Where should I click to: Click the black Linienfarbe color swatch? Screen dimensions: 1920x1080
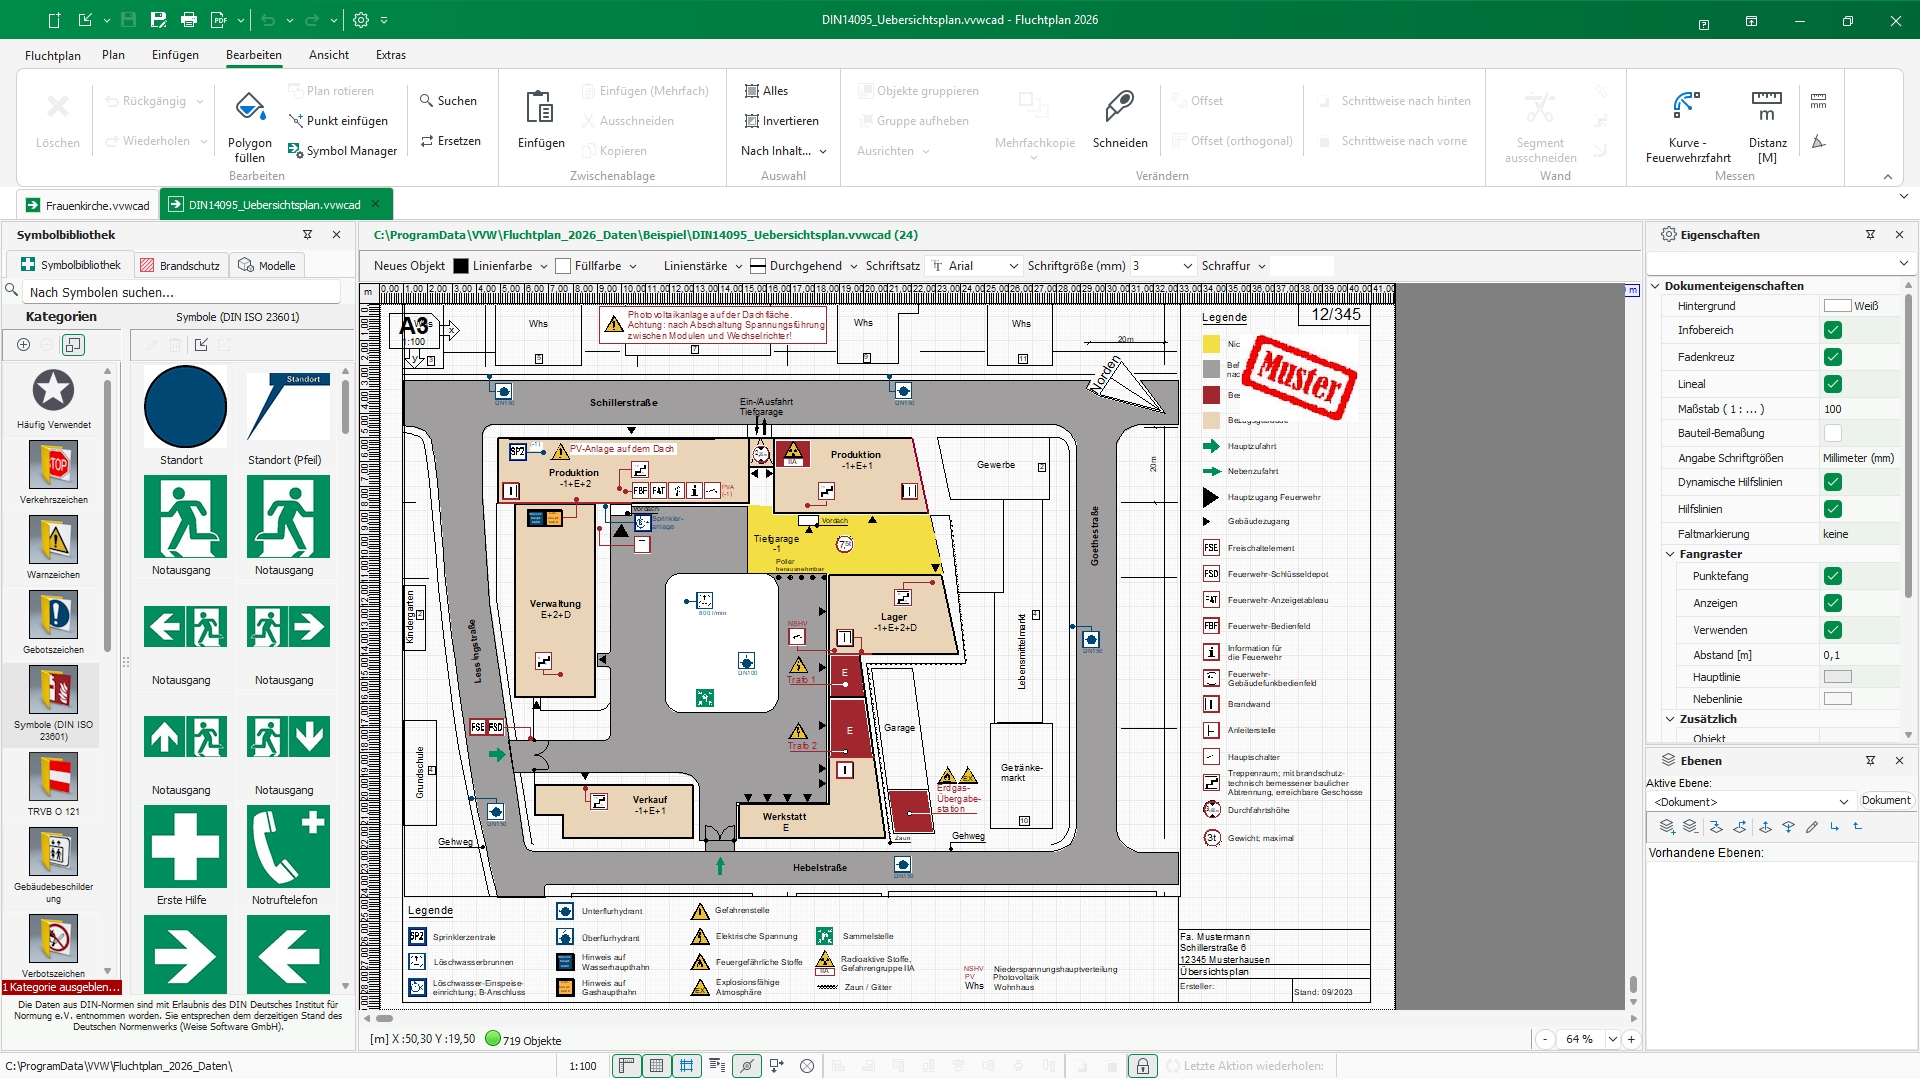461,266
